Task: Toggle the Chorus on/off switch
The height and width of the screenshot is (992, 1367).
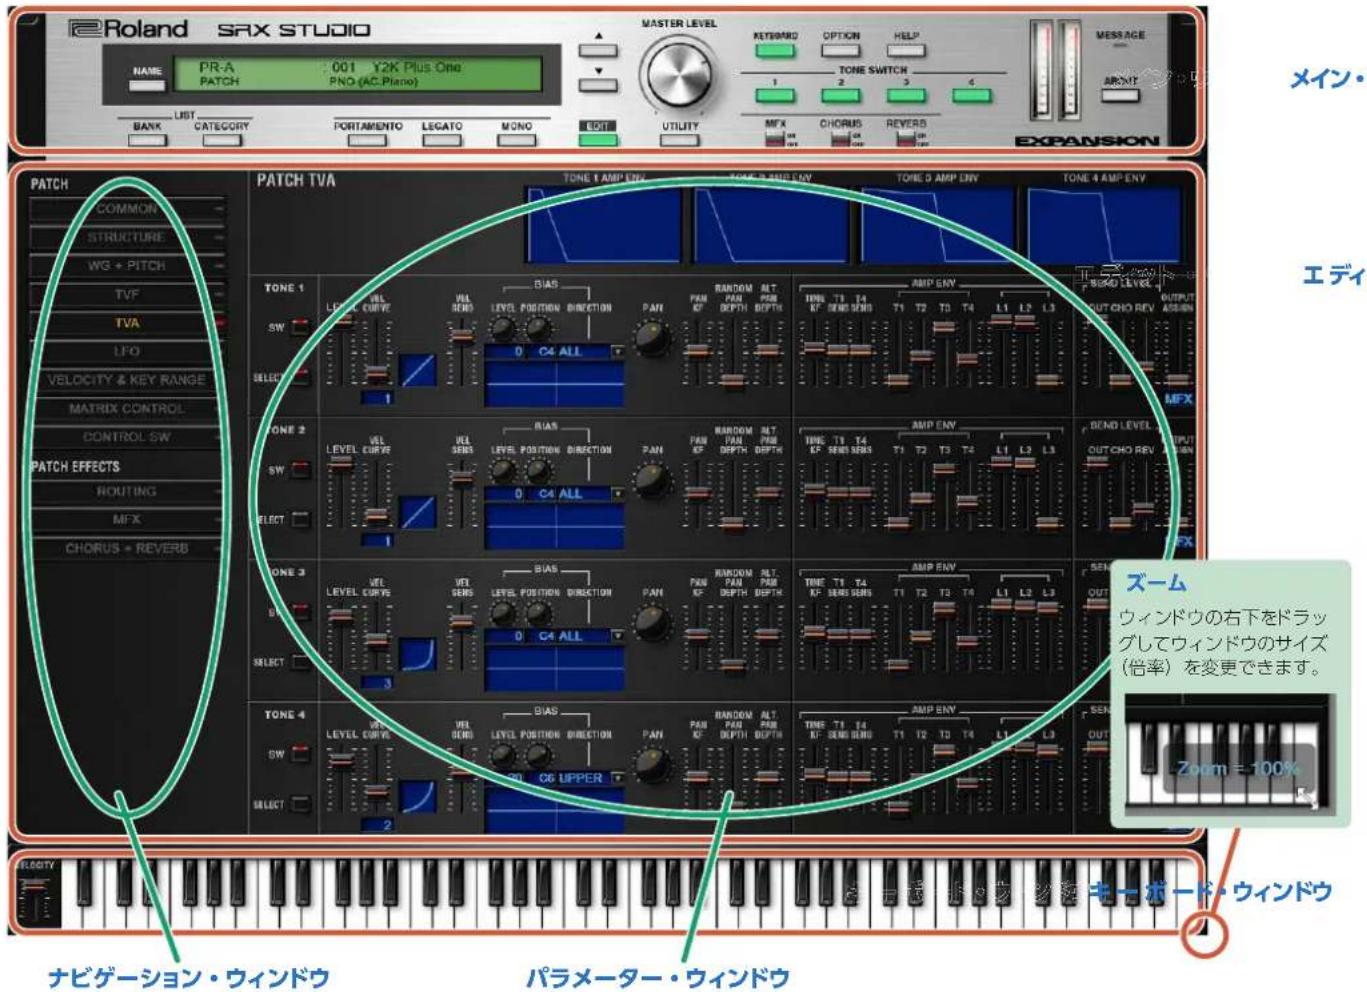Action: click(840, 139)
